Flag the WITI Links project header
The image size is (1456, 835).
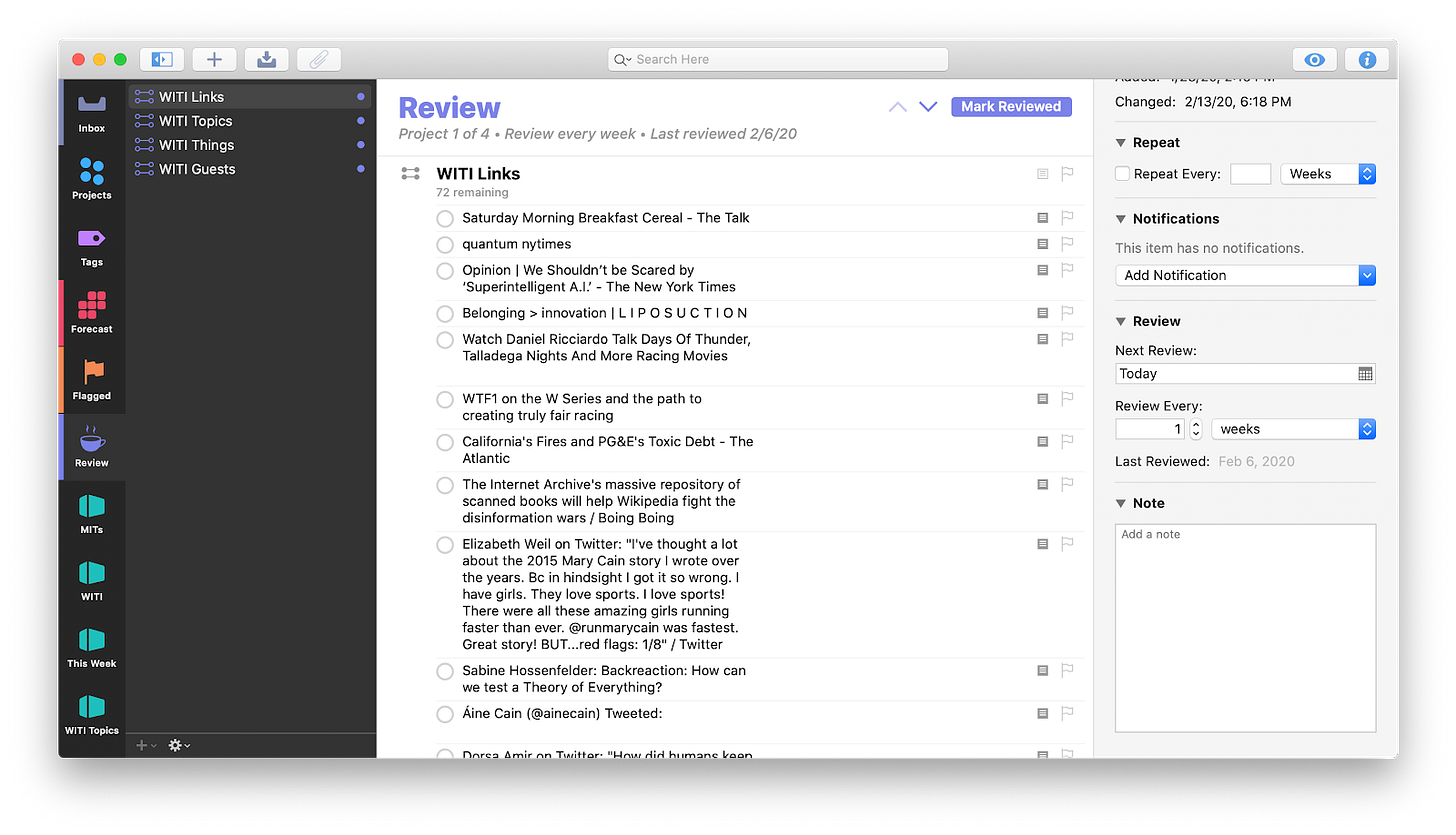click(1067, 173)
